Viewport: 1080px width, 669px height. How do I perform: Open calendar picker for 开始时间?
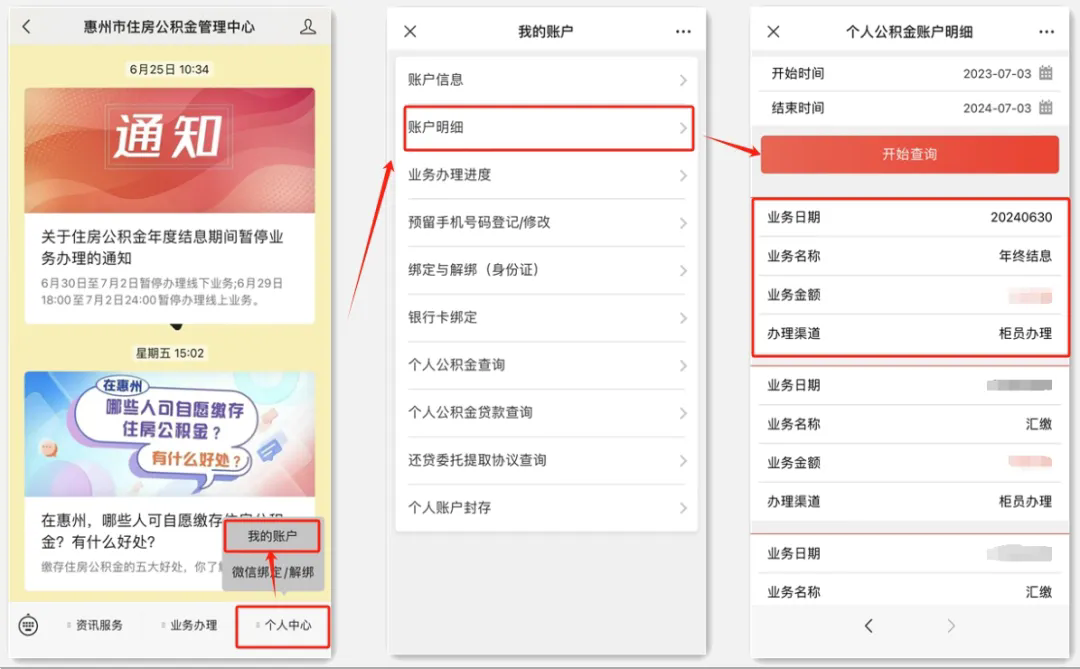[1046, 73]
